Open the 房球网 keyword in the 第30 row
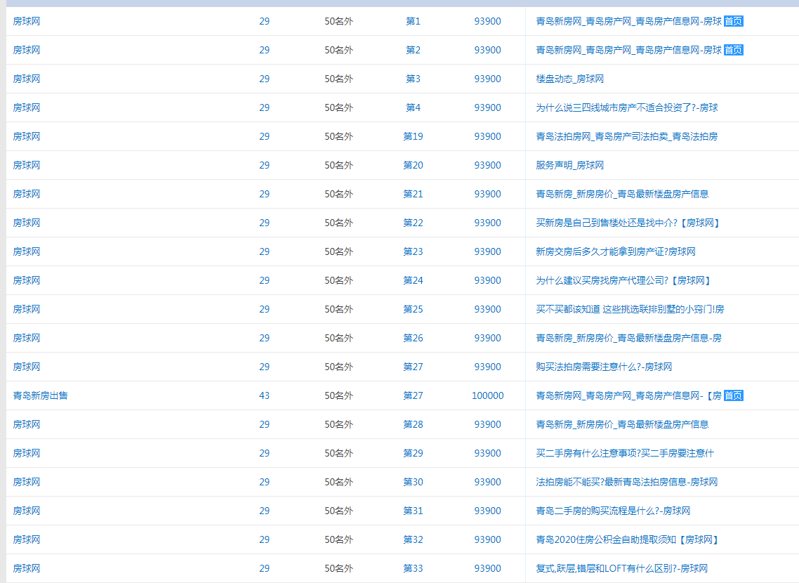The image size is (799, 583). 26,482
